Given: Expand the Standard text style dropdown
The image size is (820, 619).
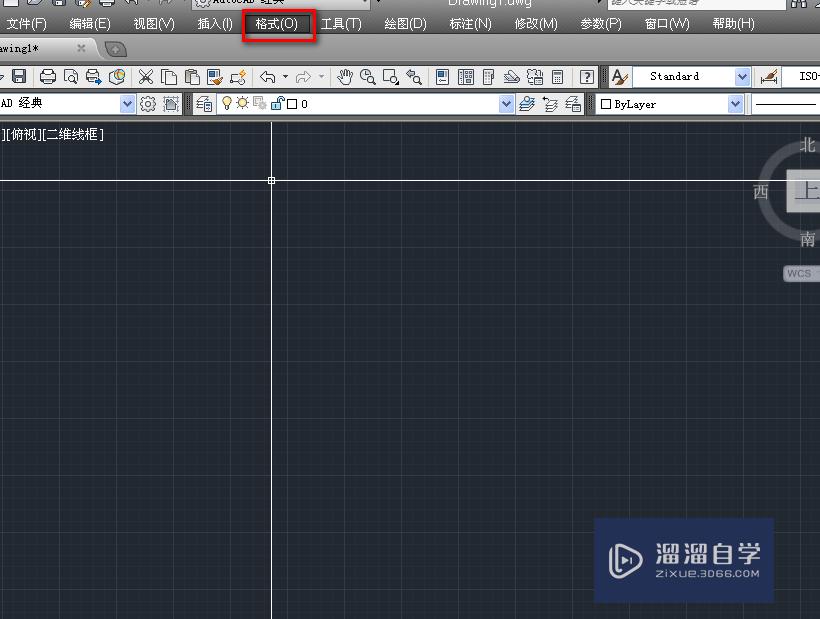Looking at the screenshot, I should coord(743,76).
